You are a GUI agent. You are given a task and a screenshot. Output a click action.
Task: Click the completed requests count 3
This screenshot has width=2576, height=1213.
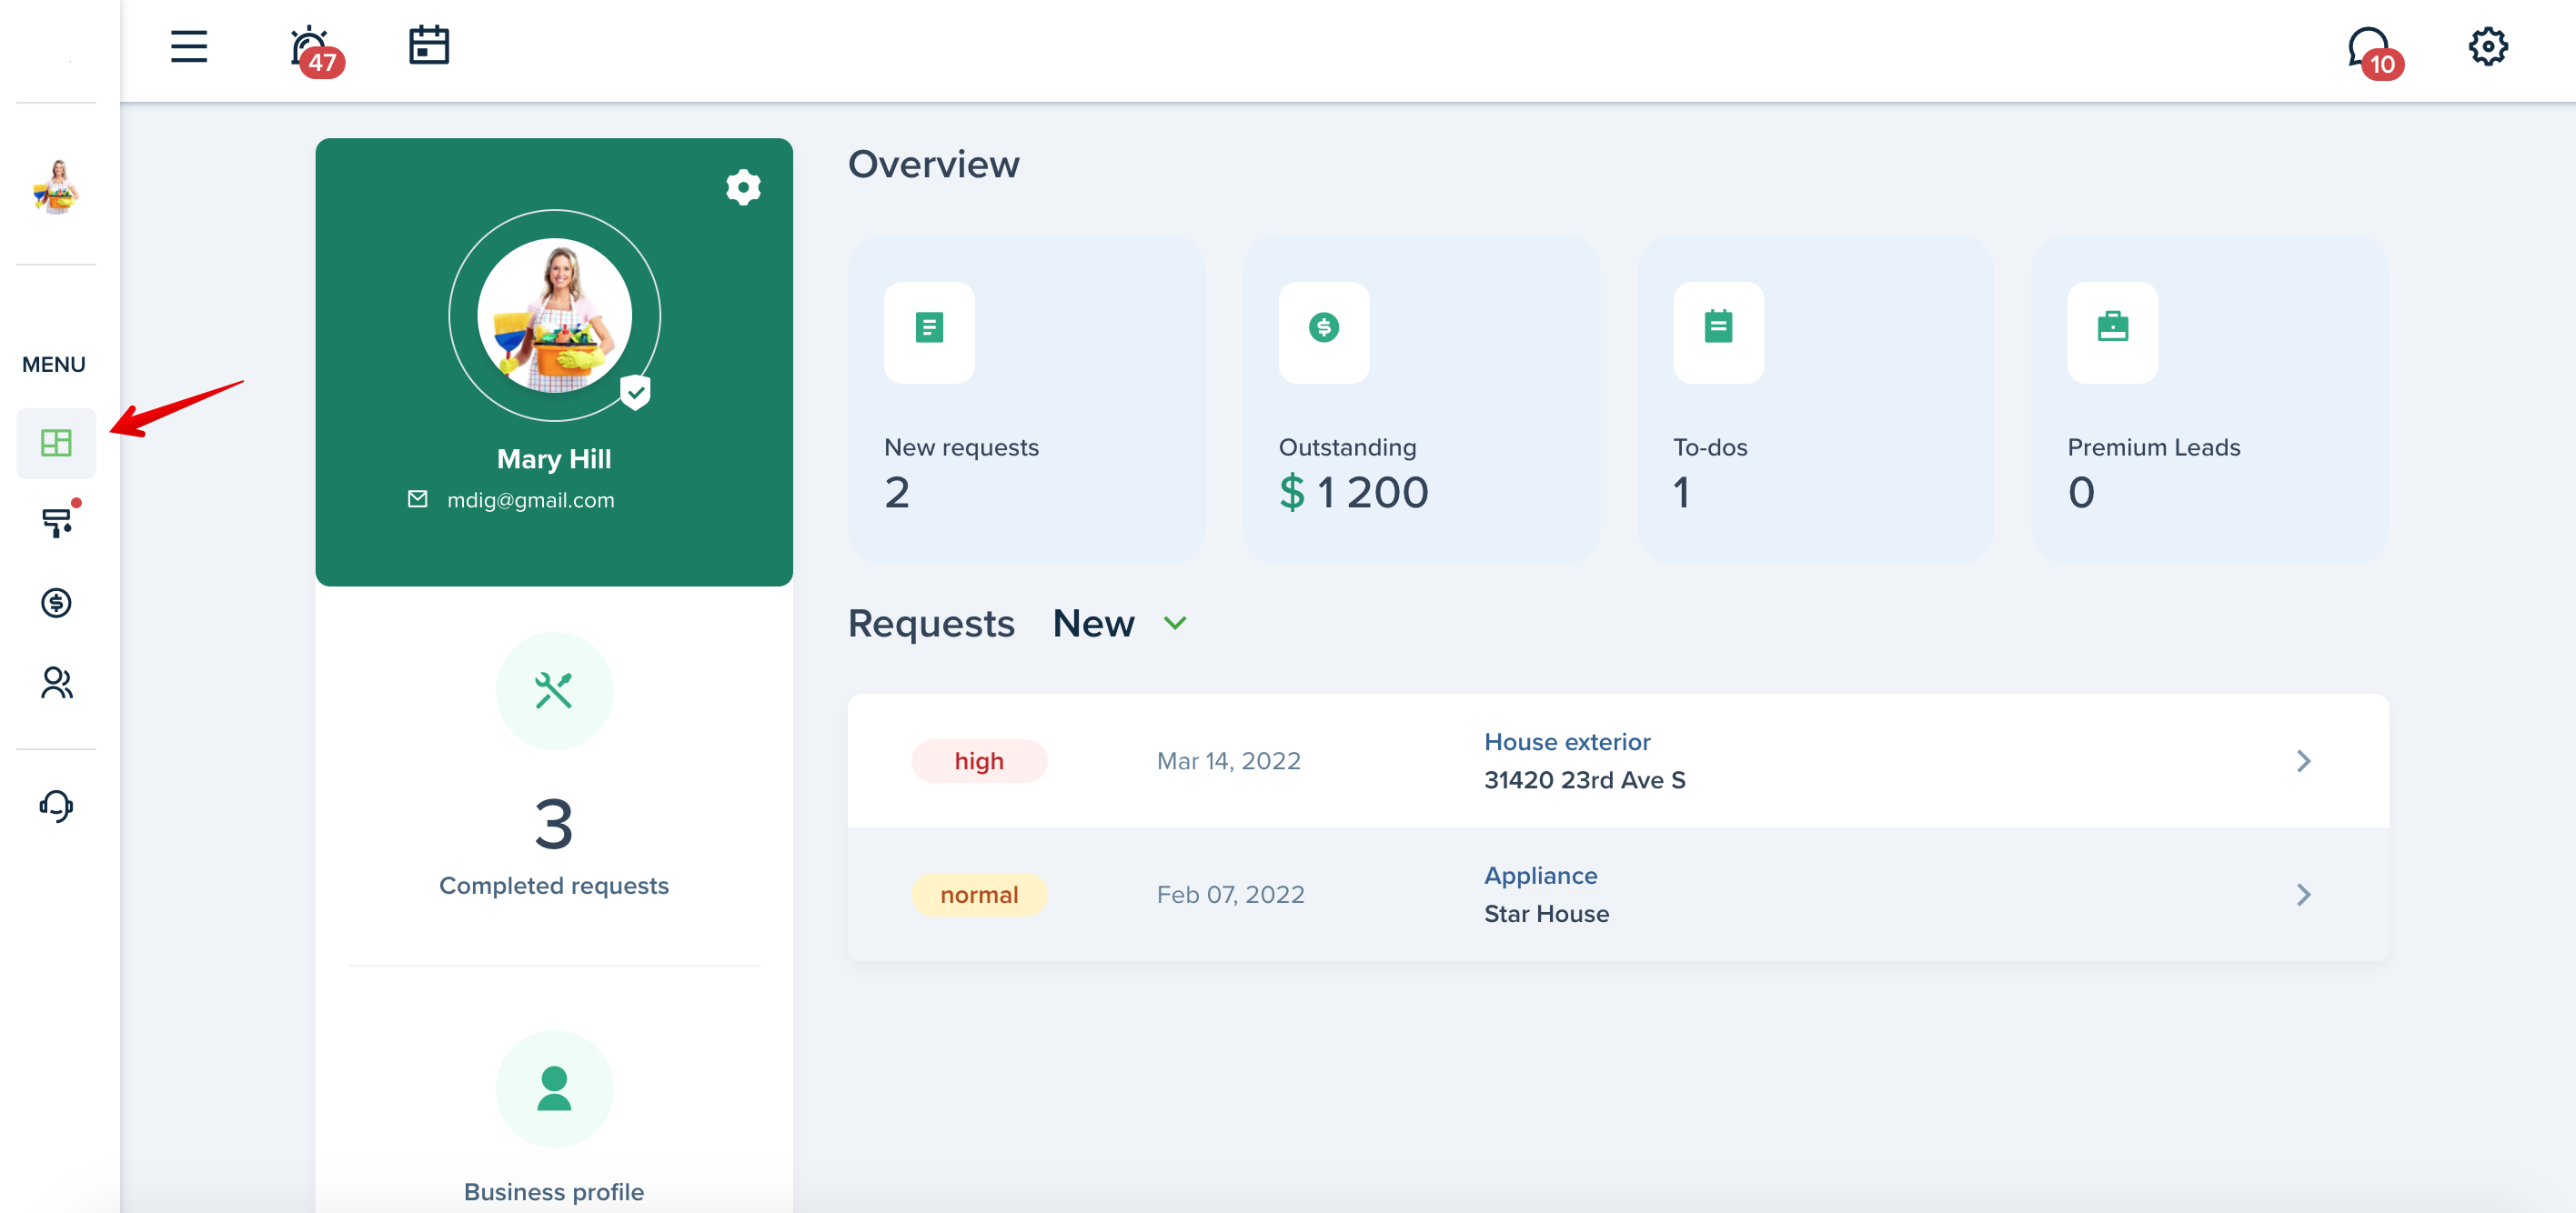pyautogui.click(x=554, y=824)
